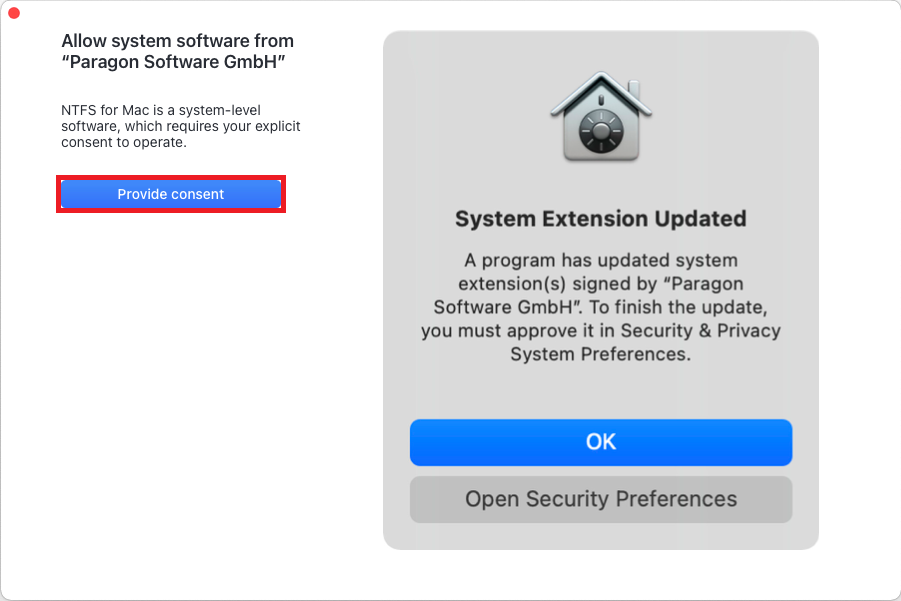Click the combination dial on the vault icon

pyautogui.click(x=601, y=132)
